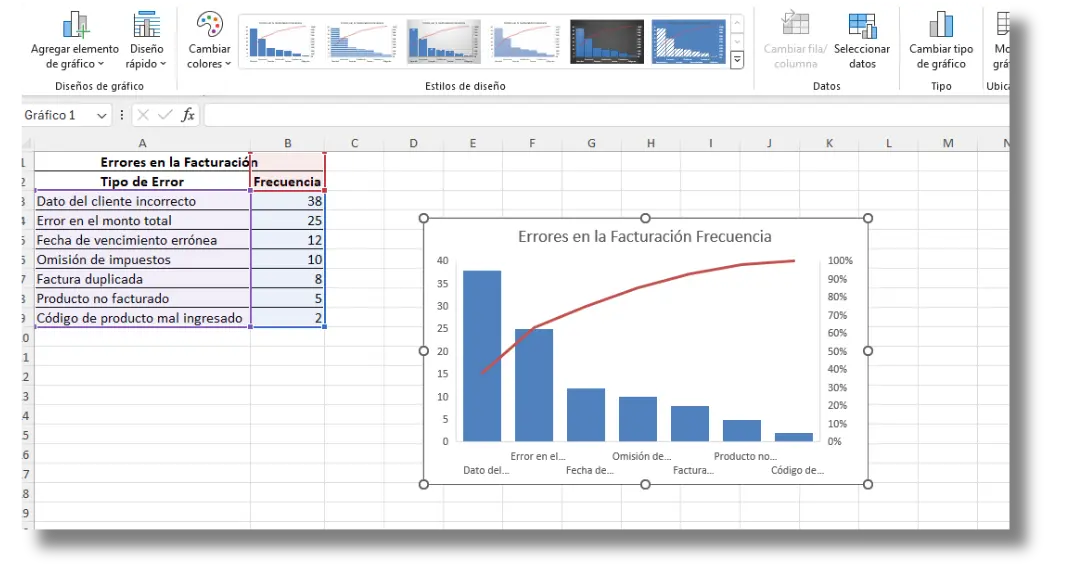Select the blue background chart style
This screenshot has height=568, width=1065.
click(688, 41)
